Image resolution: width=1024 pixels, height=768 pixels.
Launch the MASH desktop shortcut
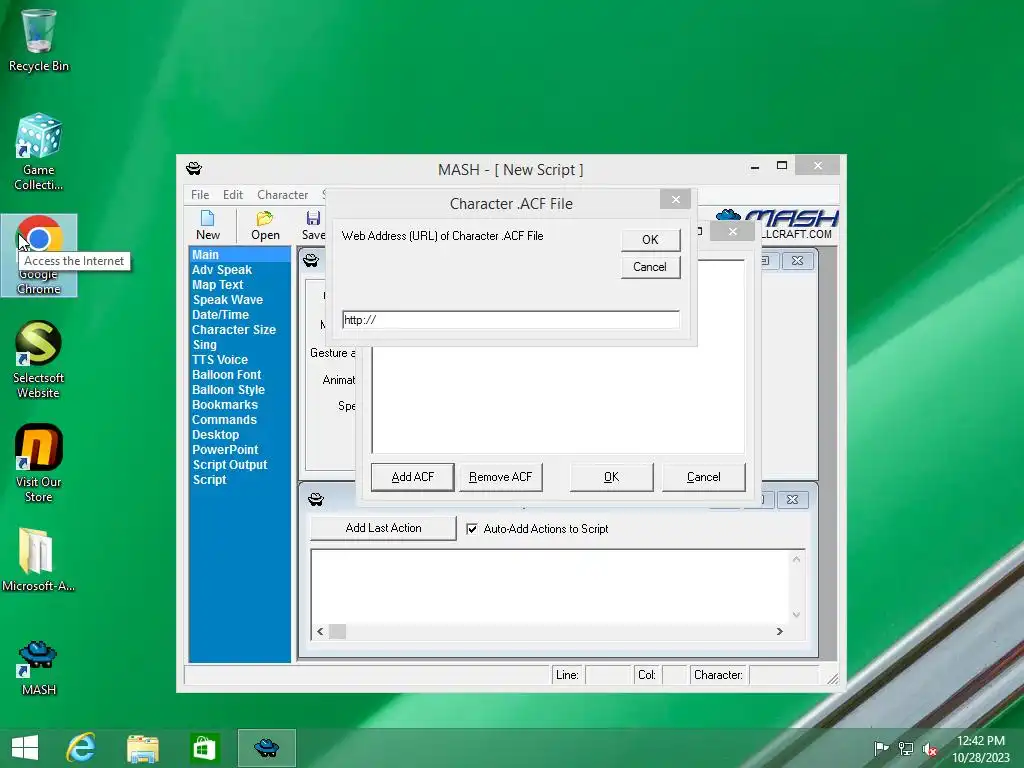click(39, 667)
